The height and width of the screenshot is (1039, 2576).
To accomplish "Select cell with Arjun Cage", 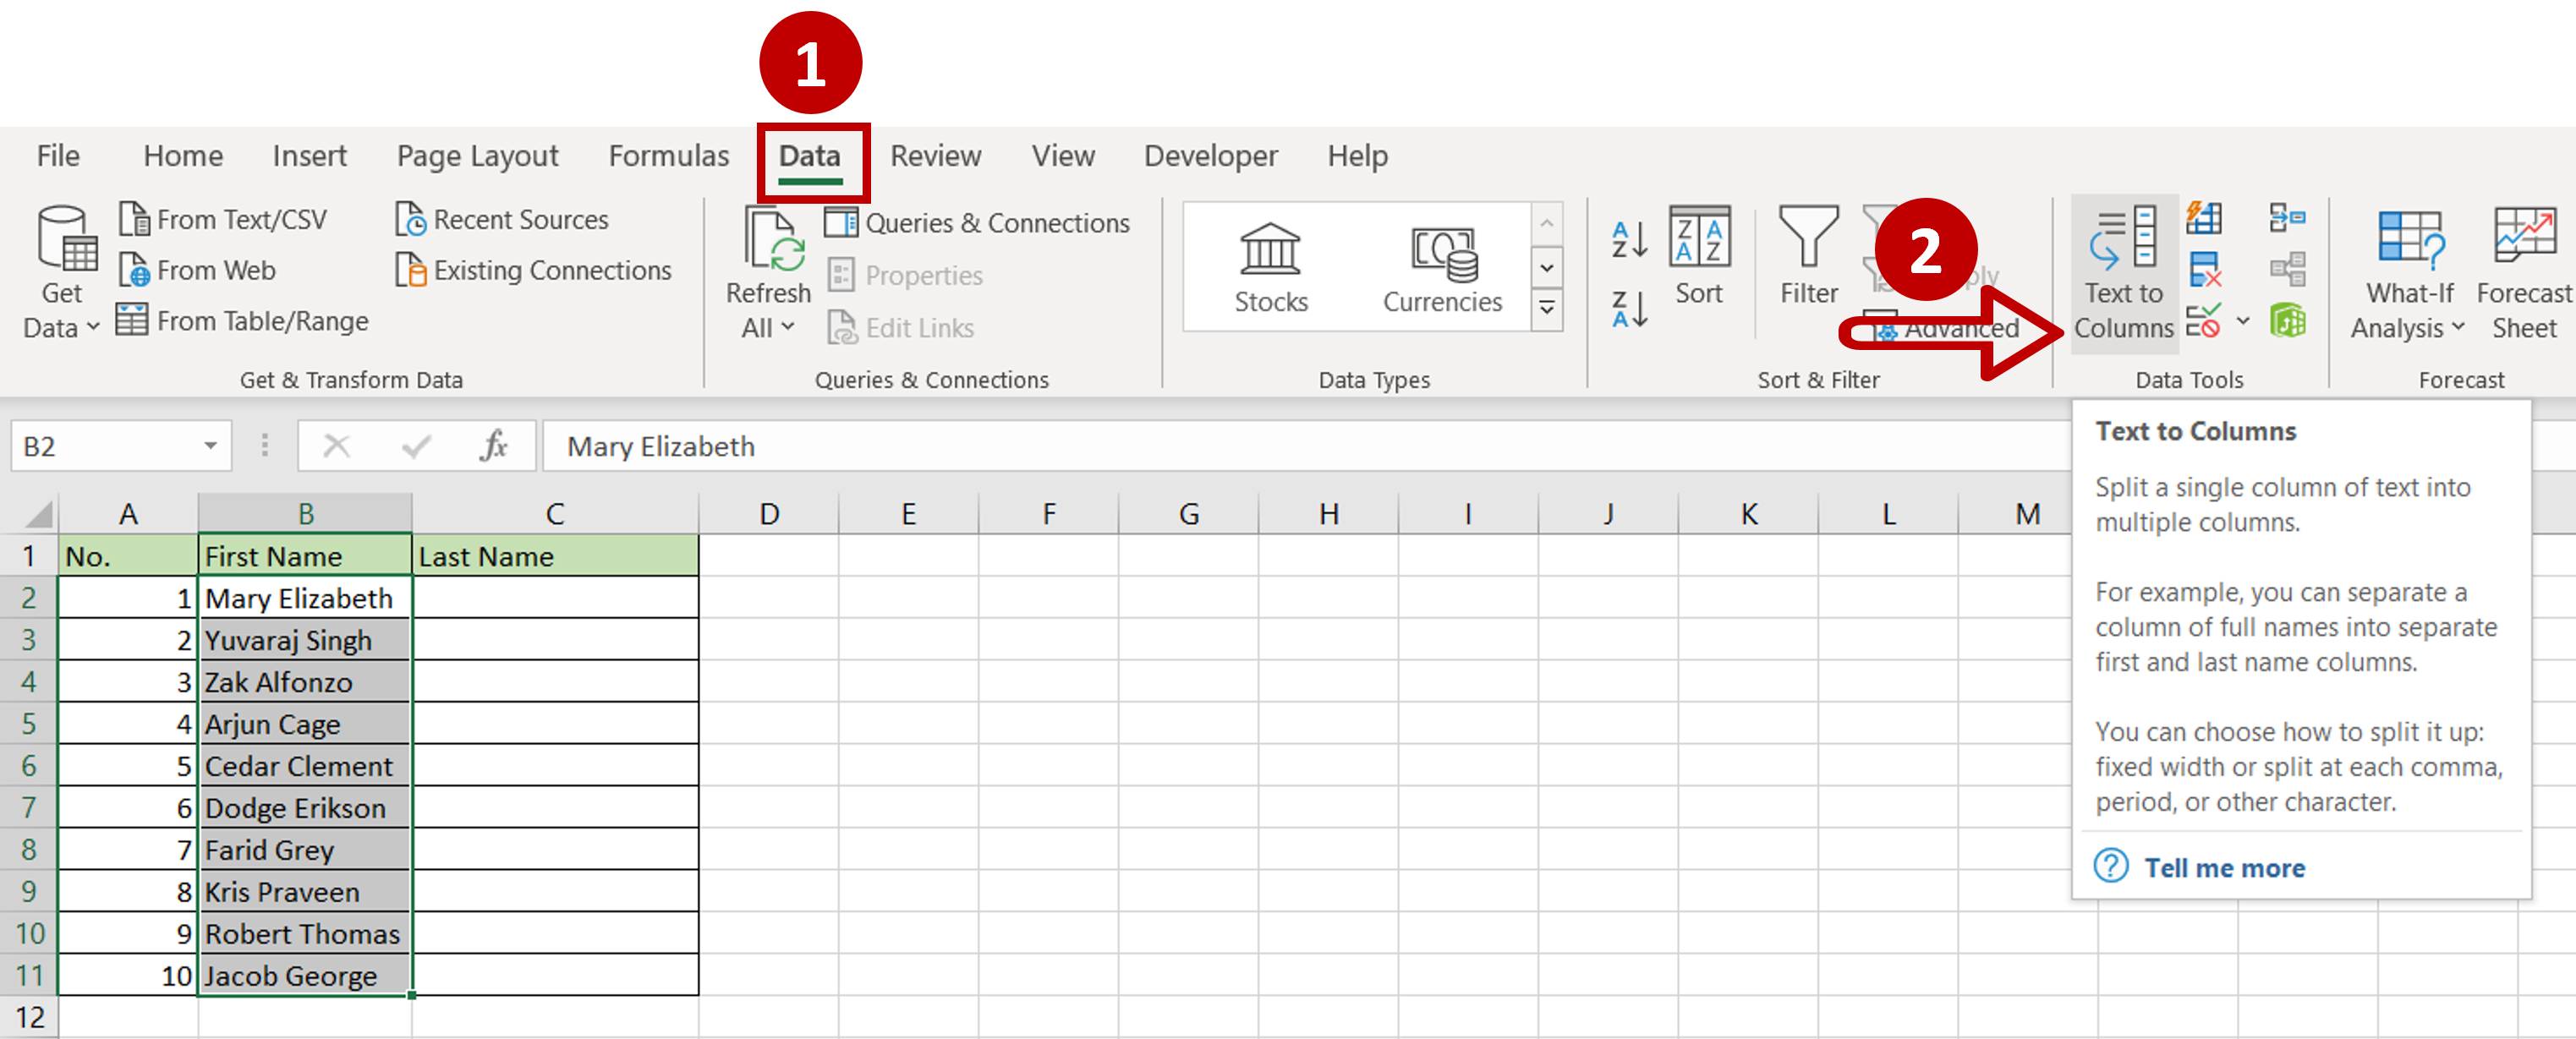I will coord(305,724).
